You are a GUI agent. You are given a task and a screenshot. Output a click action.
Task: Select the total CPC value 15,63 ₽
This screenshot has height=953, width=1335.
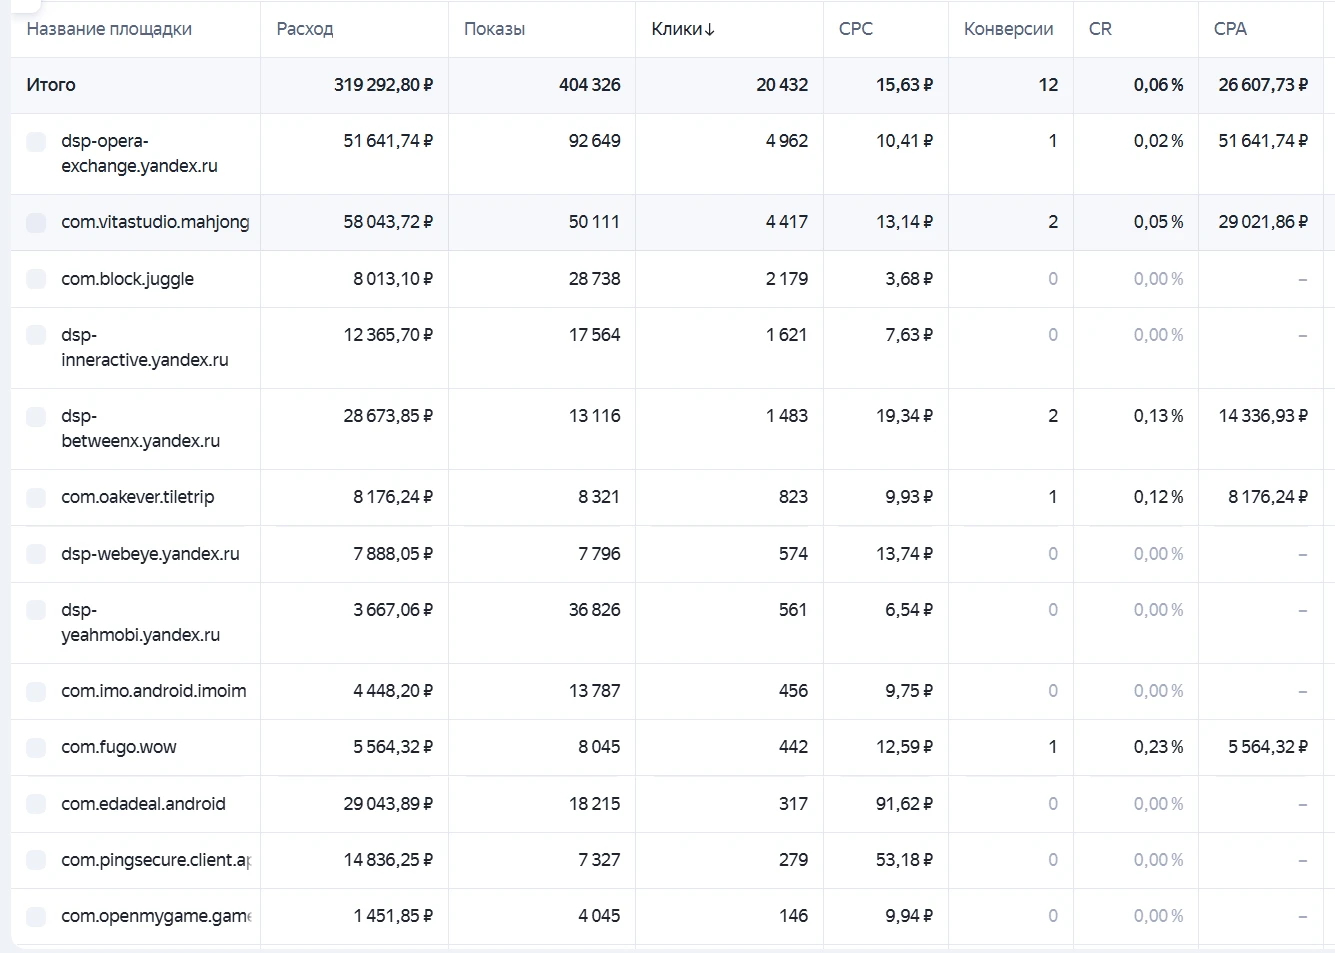904,85
